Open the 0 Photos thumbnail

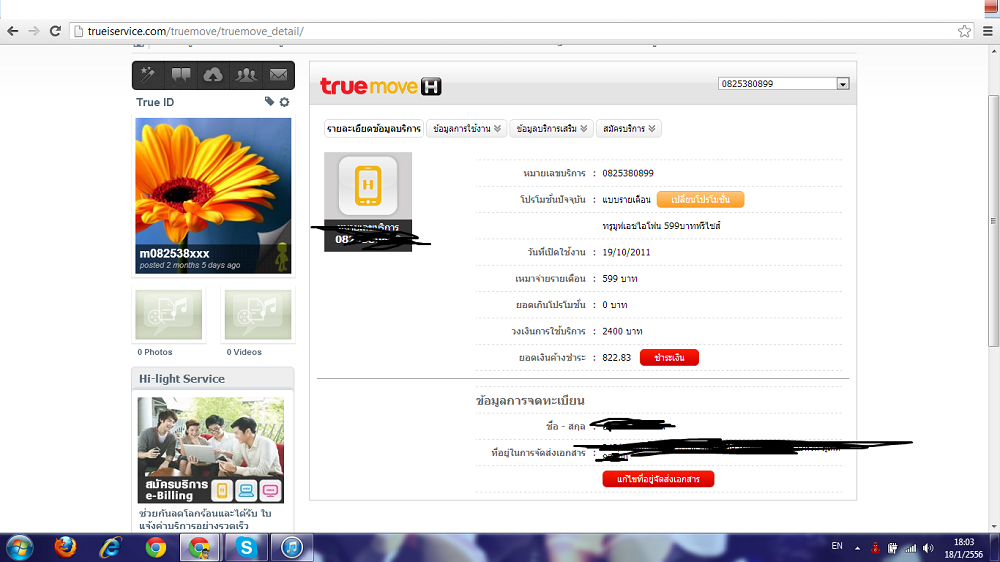(x=168, y=314)
